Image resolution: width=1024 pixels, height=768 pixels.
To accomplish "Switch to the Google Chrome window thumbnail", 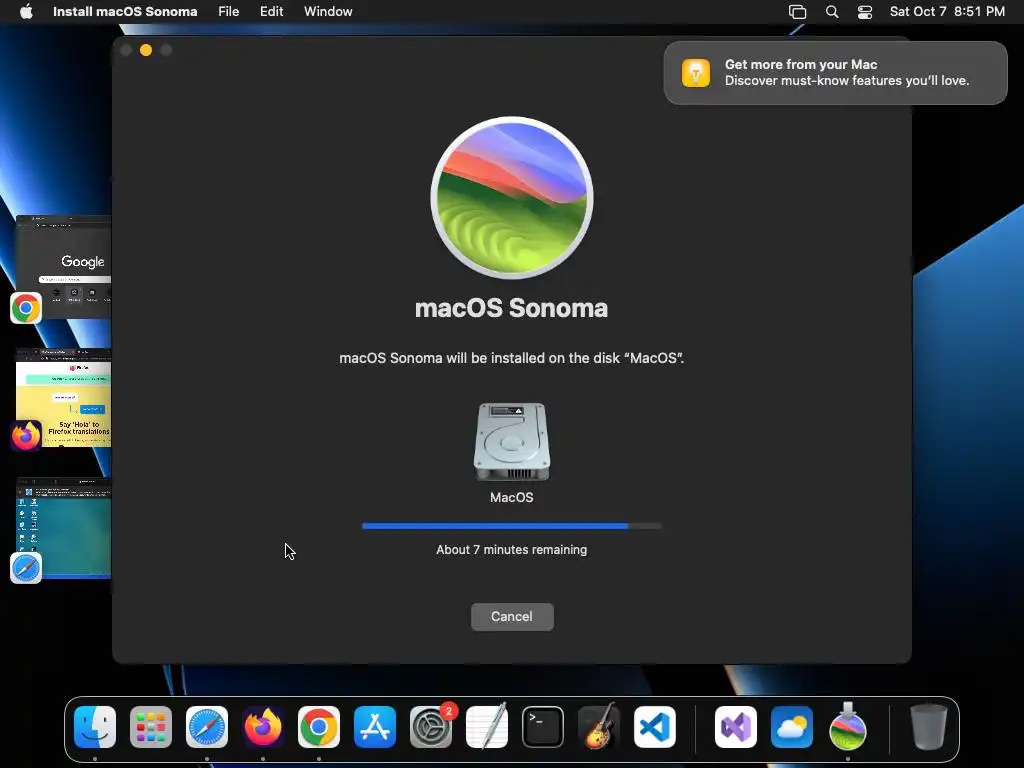I will [x=63, y=266].
